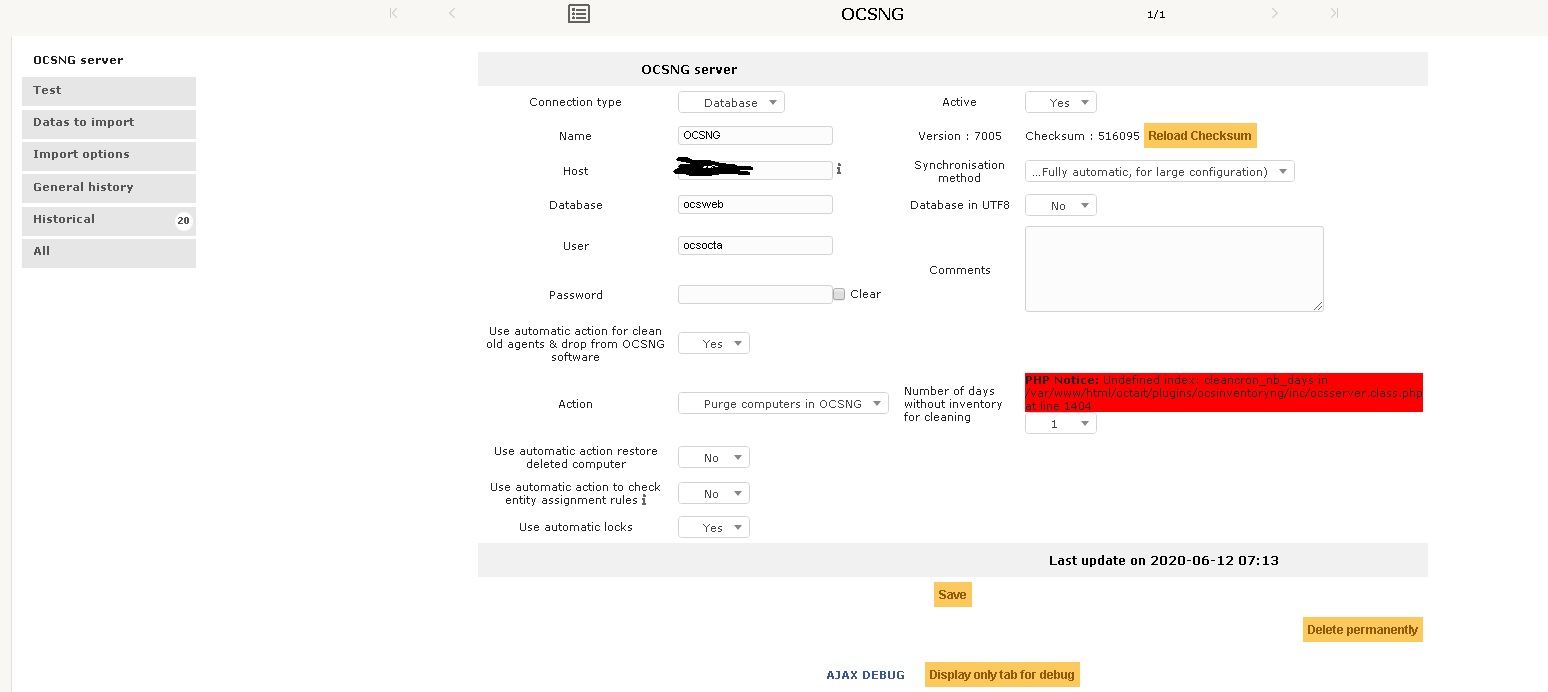
Task: Click the Comments text area
Action: (x=1174, y=268)
